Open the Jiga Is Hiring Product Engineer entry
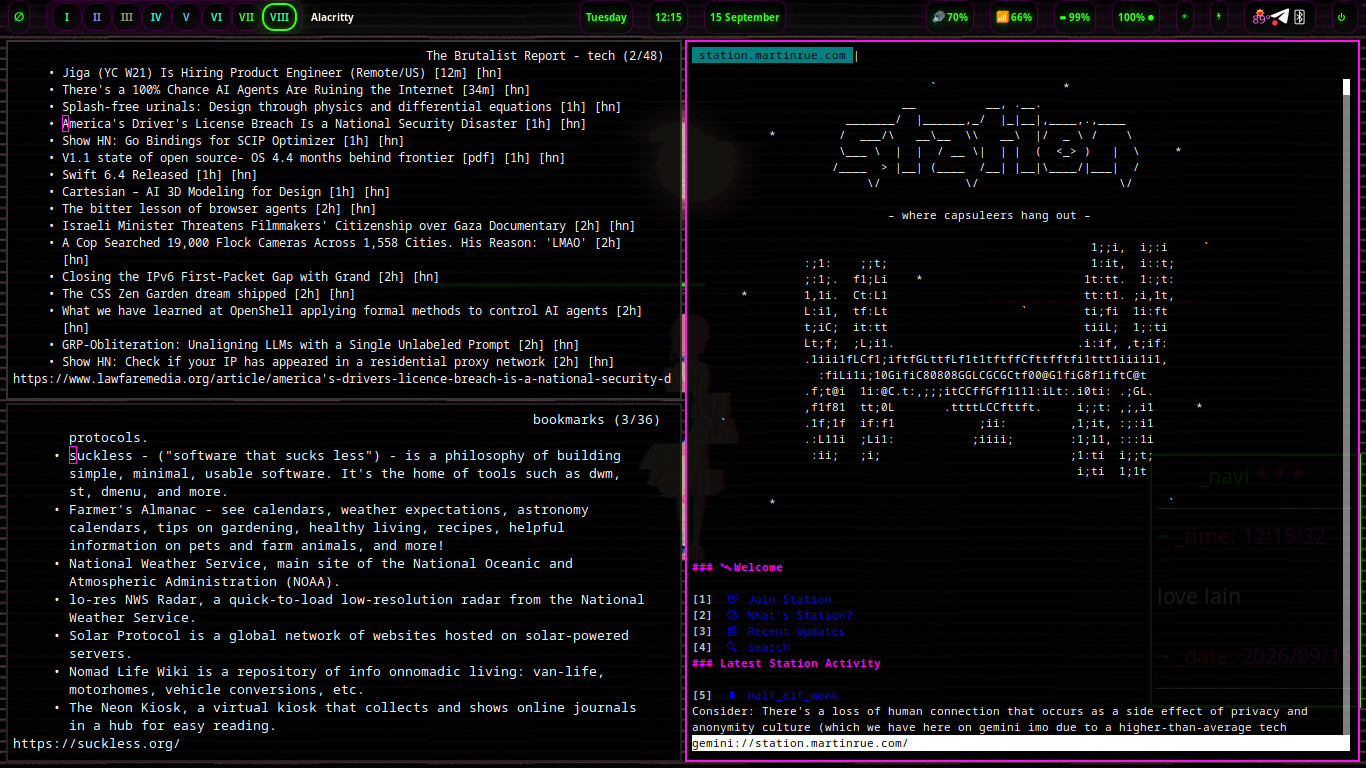 coord(282,73)
